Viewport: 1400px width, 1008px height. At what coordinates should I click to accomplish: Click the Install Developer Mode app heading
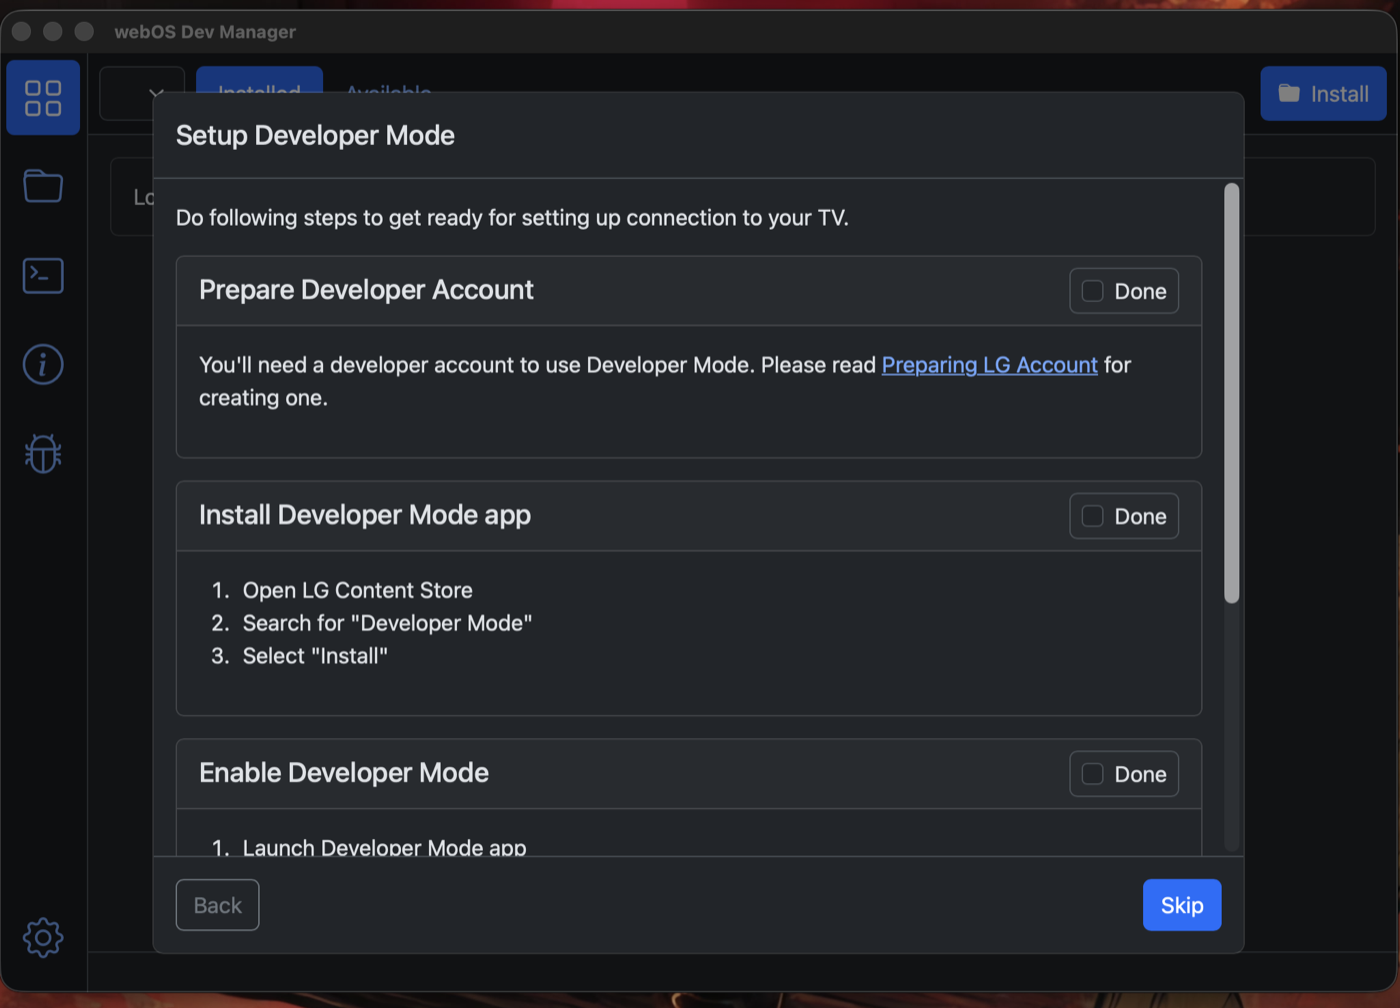pos(365,515)
